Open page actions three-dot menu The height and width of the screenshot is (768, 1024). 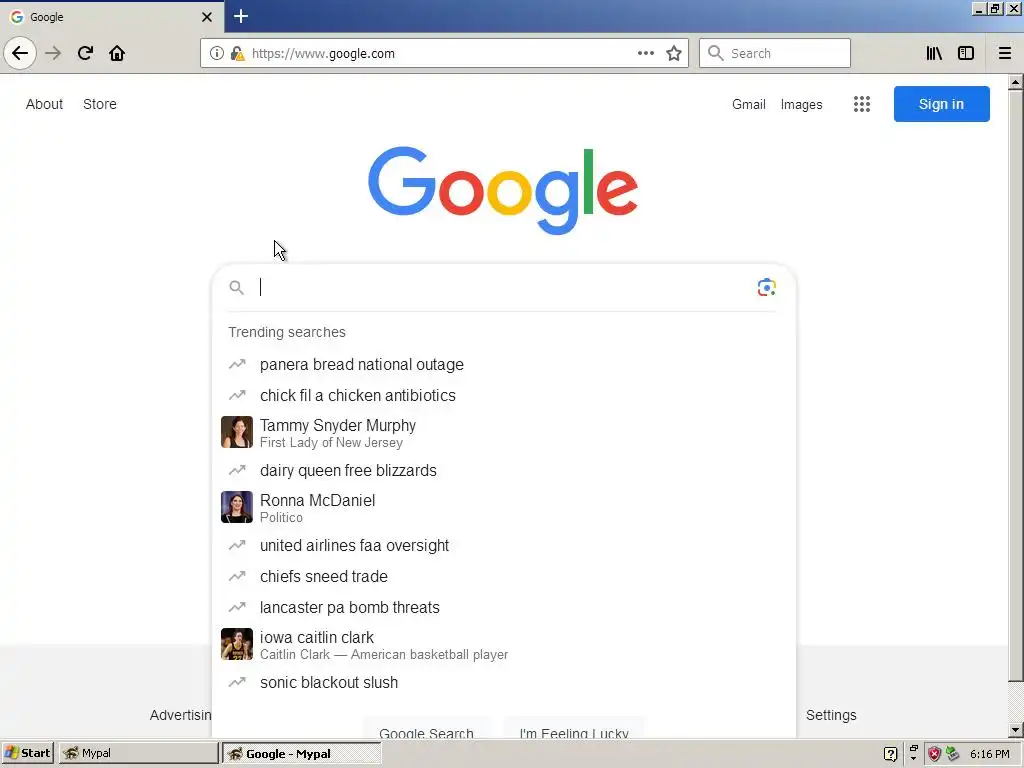pyautogui.click(x=645, y=53)
